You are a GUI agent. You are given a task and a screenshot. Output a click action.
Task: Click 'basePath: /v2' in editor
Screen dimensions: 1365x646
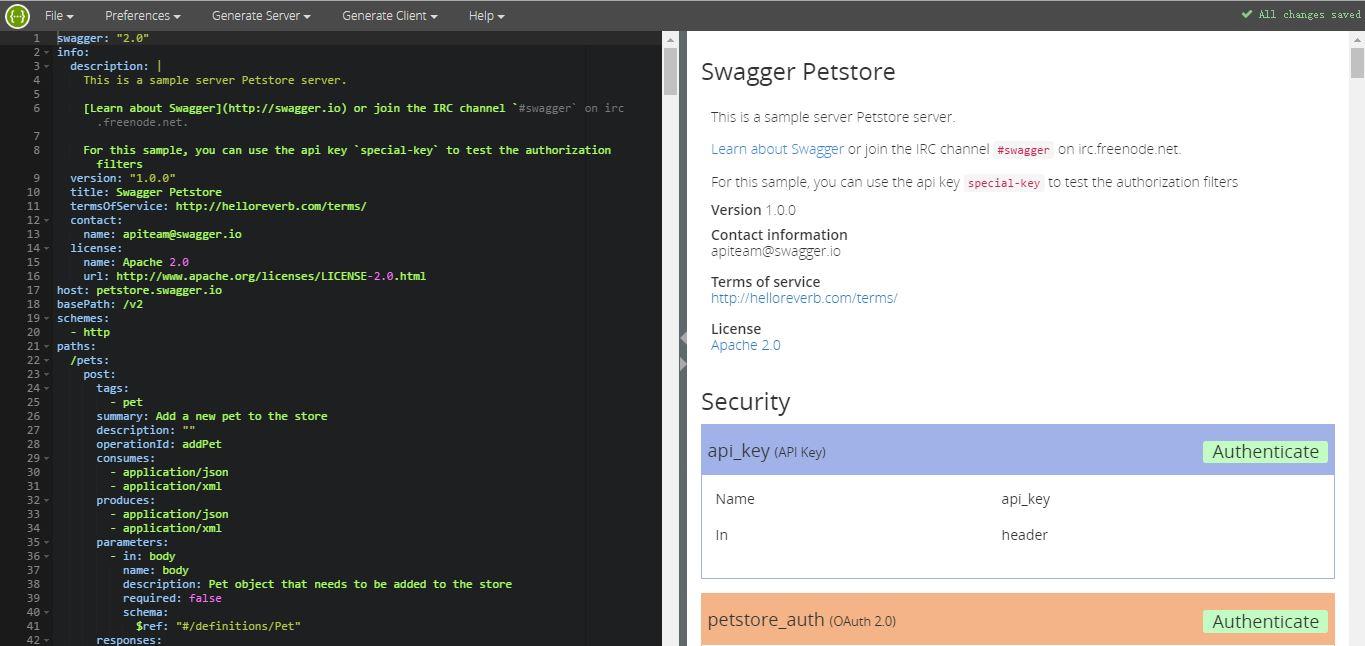tap(100, 304)
